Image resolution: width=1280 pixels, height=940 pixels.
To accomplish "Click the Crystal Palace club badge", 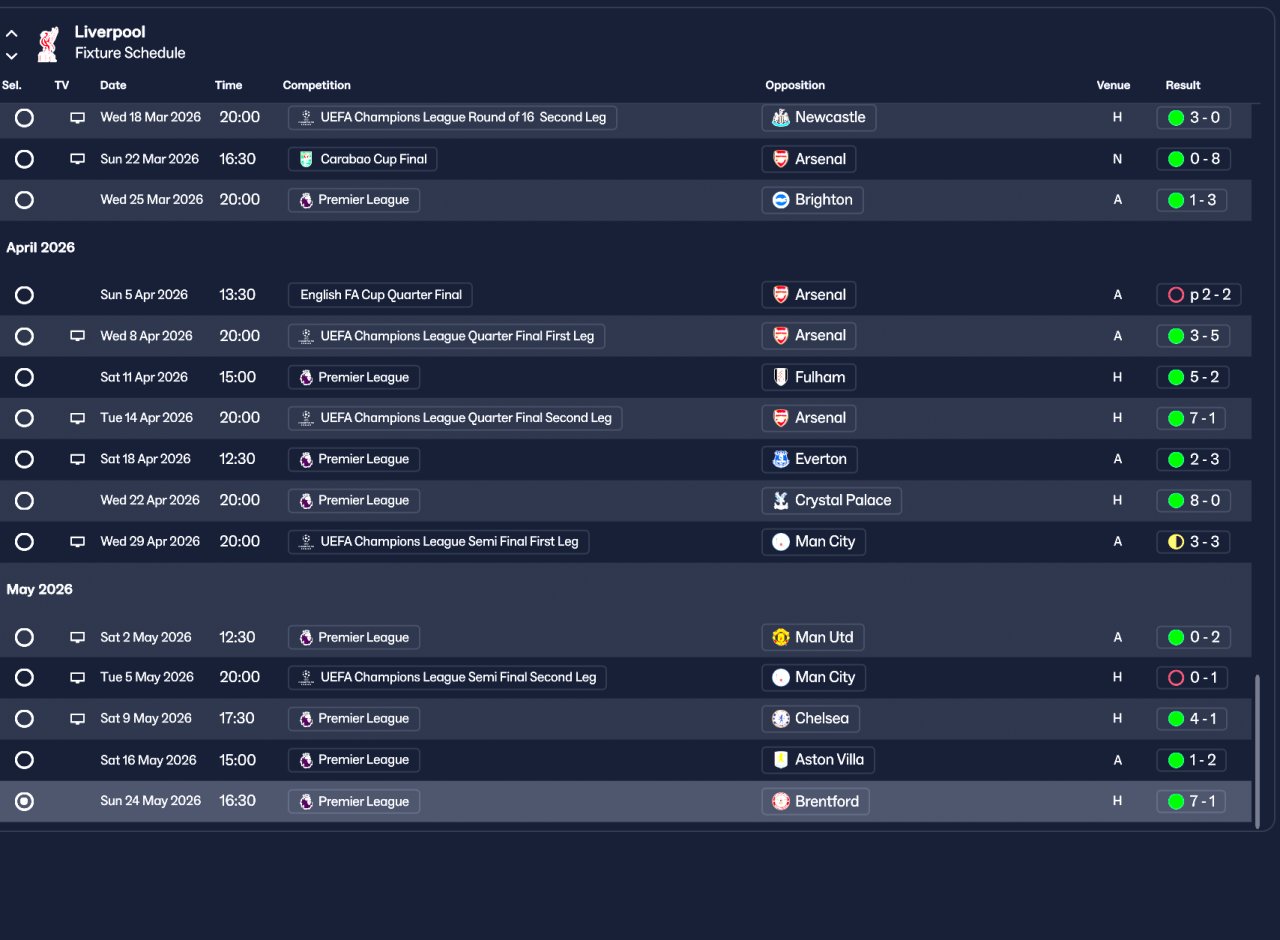I will click(x=781, y=500).
